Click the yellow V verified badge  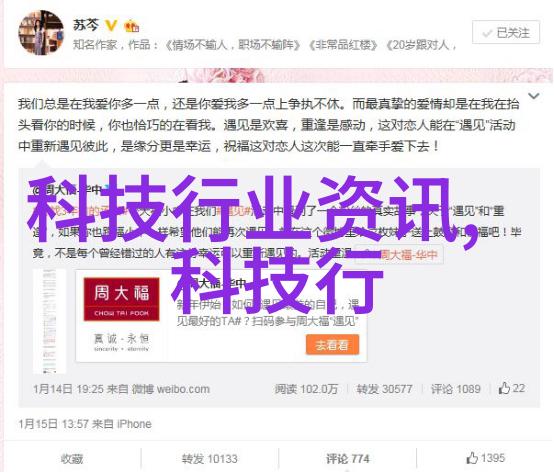(x=111, y=25)
